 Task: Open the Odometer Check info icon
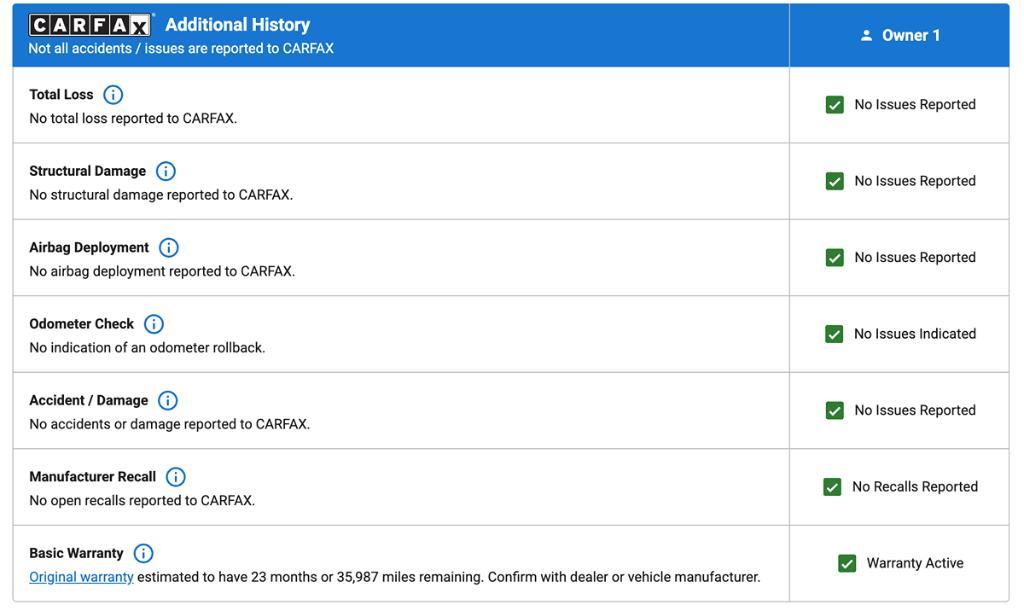153,324
